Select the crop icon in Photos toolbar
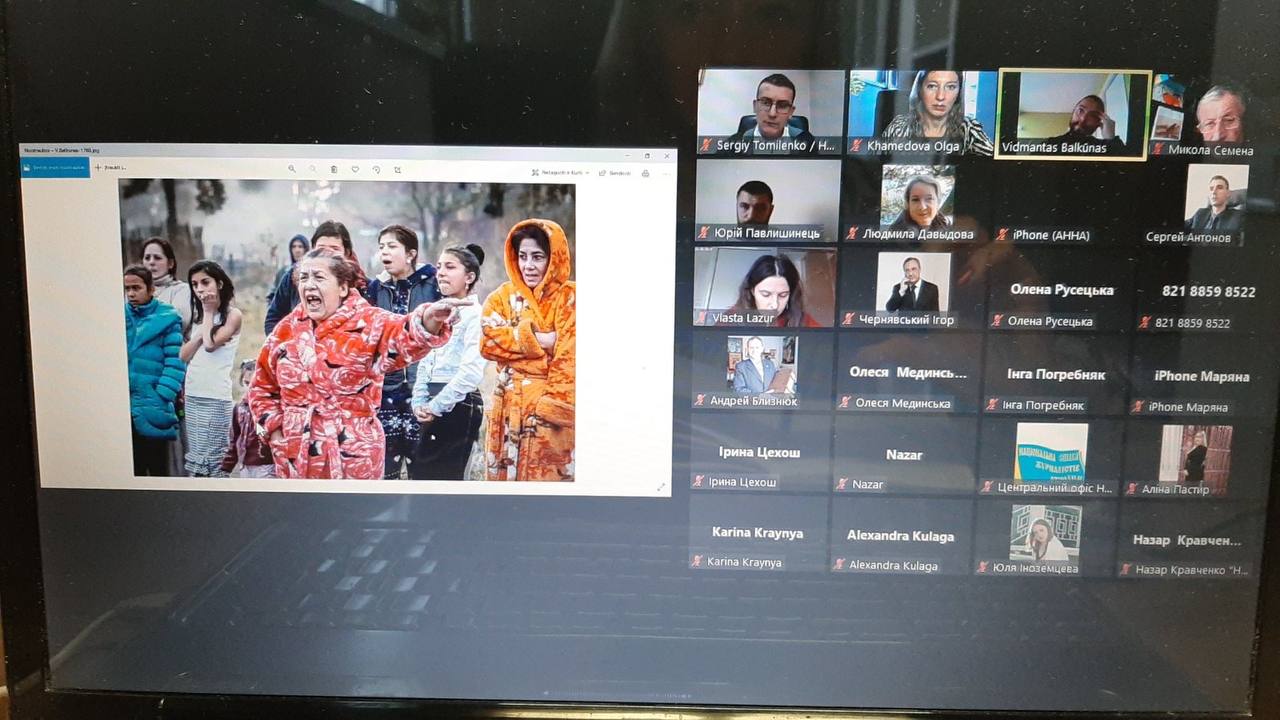This screenshot has height=720, width=1280. (x=397, y=169)
